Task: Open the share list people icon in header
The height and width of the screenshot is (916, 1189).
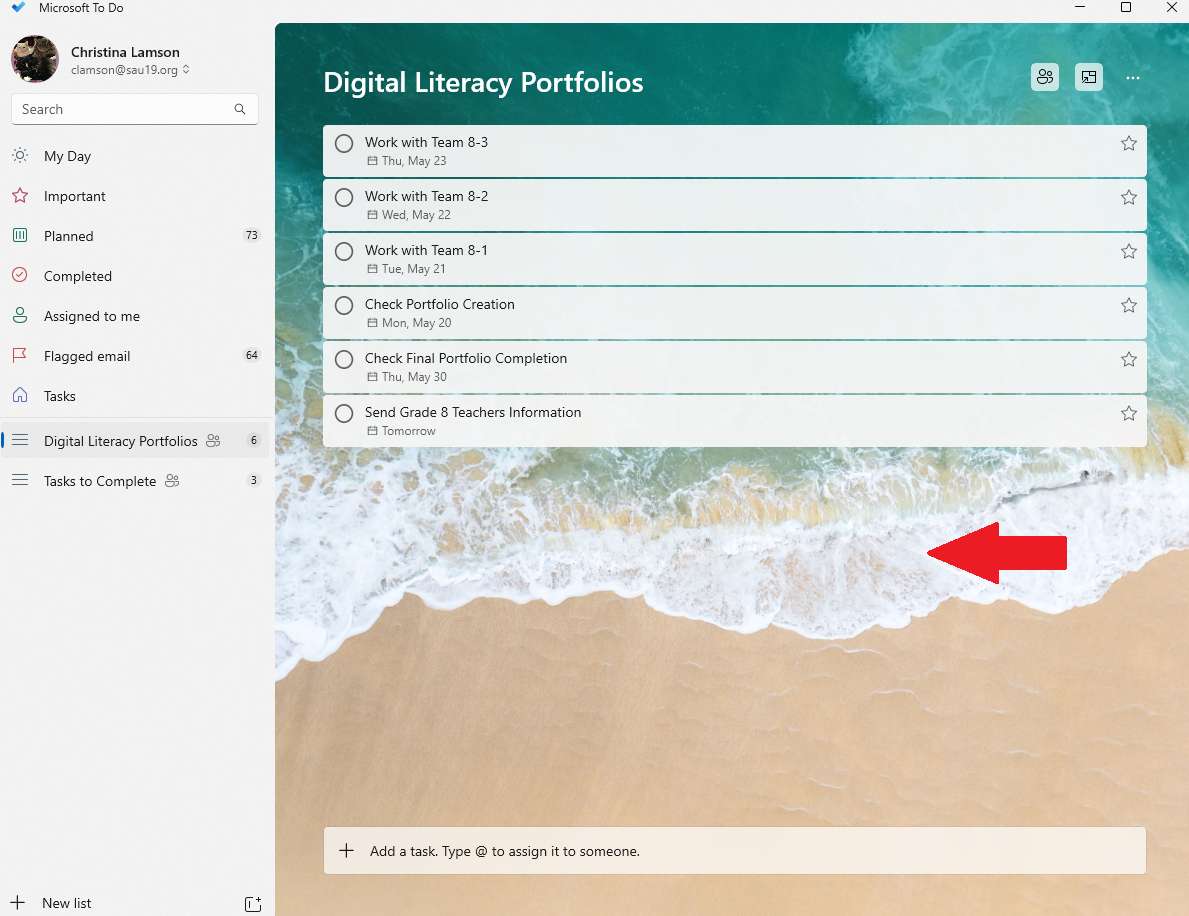Action: coord(1044,77)
